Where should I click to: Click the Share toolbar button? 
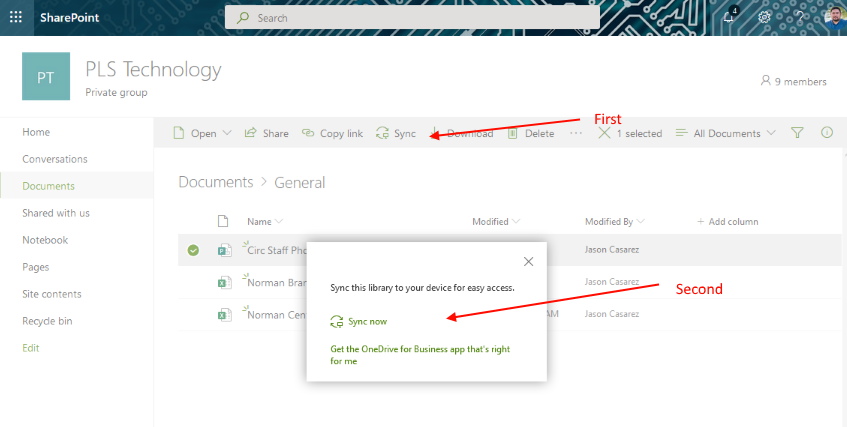pyautogui.click(x=266, y=133)
